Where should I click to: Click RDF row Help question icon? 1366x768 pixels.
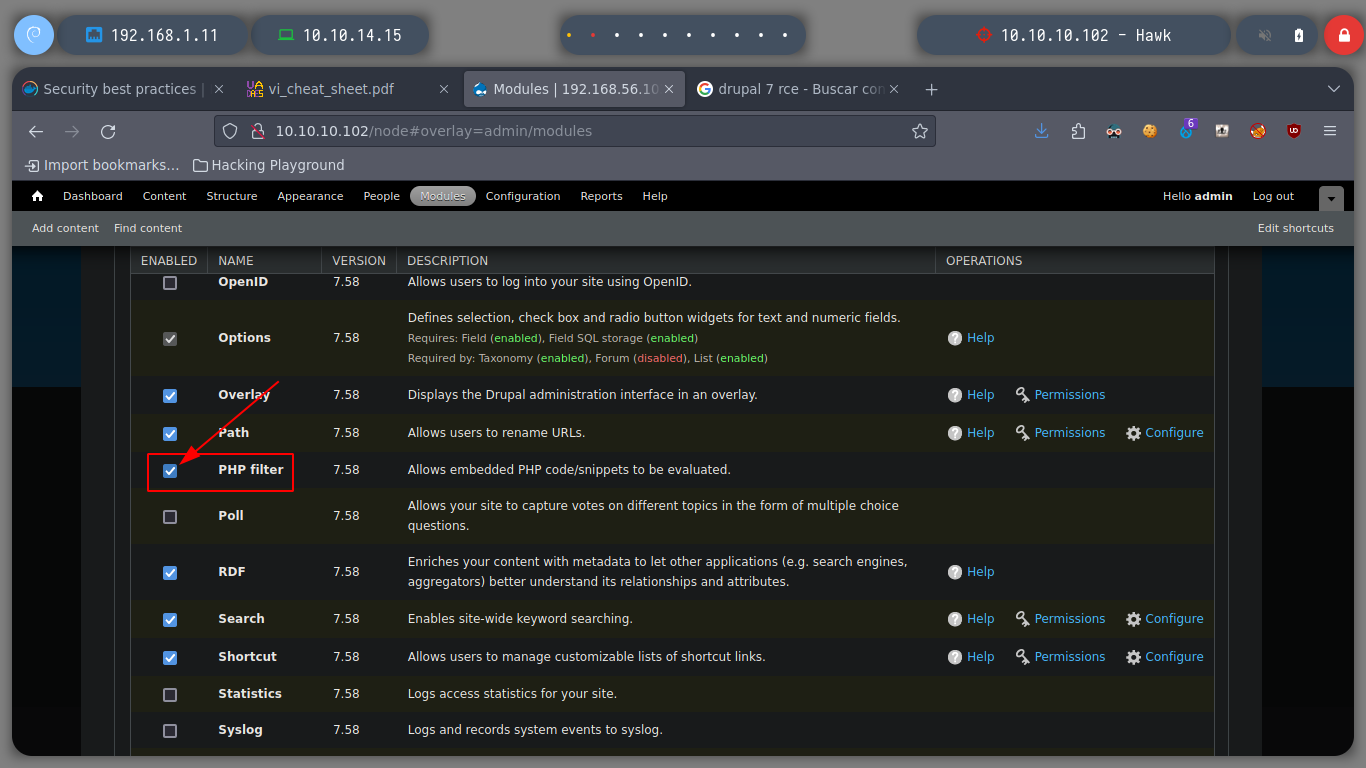(955, 572)
